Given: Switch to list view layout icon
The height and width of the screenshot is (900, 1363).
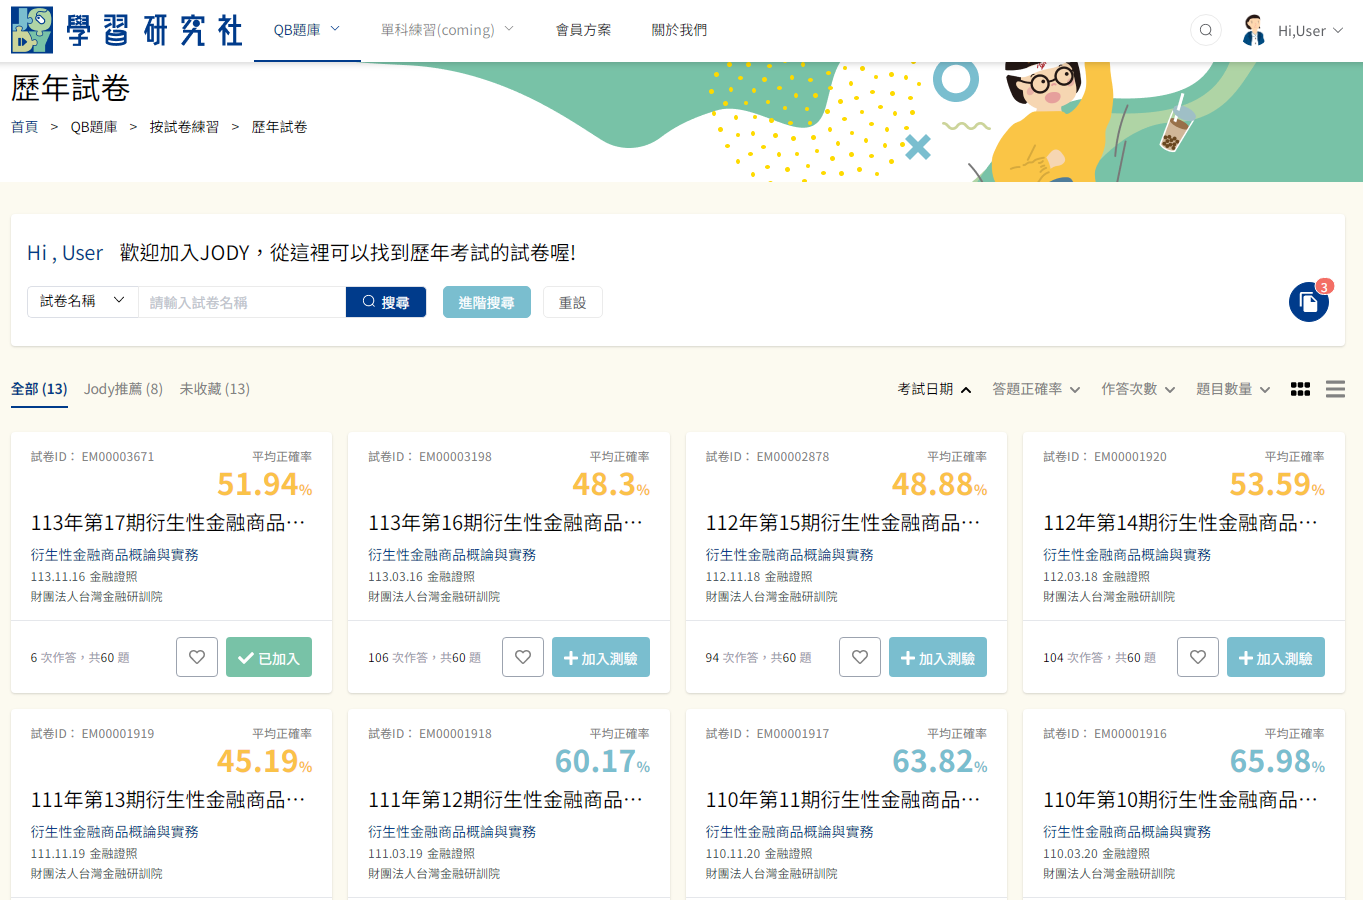Looking at the screenshot, I should 1335,389.
